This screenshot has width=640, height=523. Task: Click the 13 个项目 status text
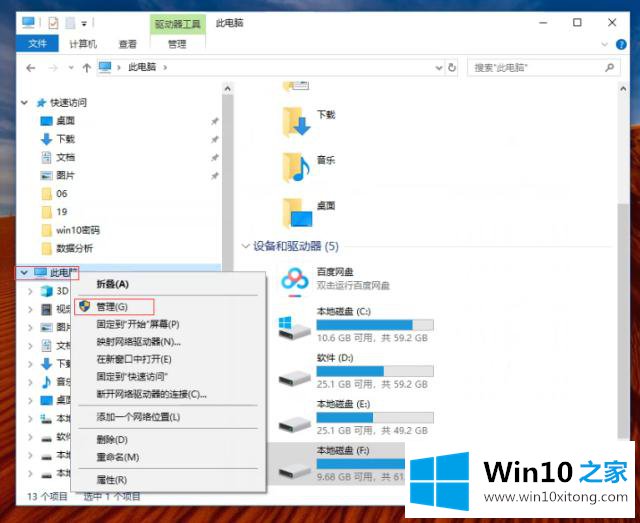(47, 496)
